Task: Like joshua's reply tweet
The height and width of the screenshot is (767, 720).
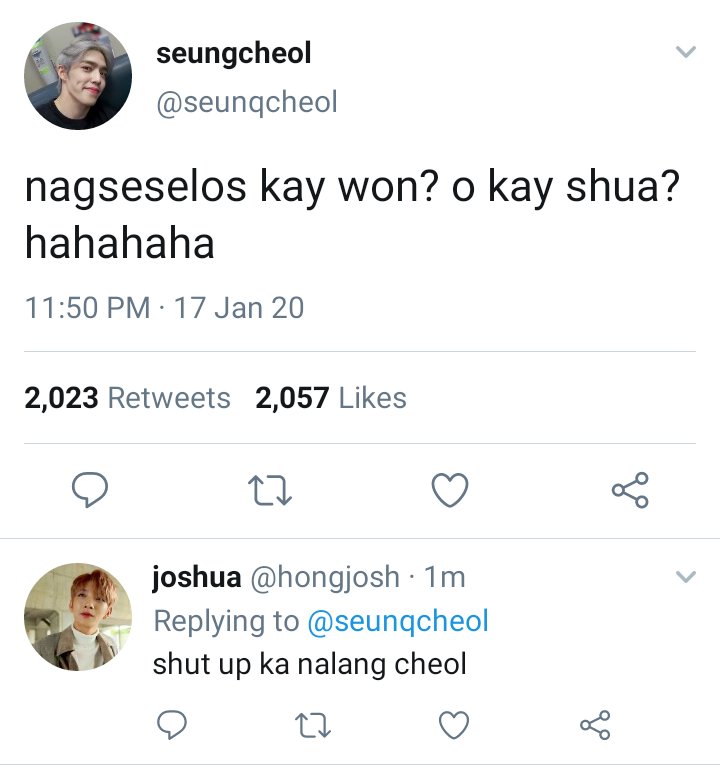Action: tap(454, 725)
